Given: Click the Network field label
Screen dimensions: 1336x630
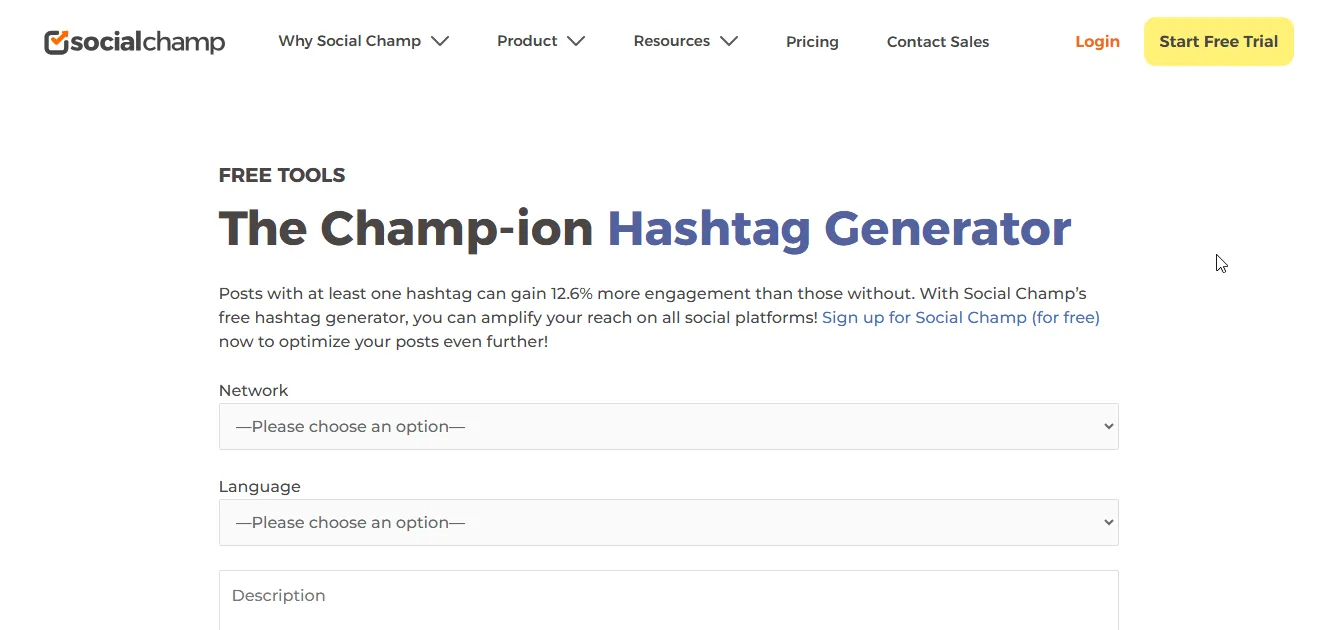Looking at the screenshot, I should click(253, 390).
